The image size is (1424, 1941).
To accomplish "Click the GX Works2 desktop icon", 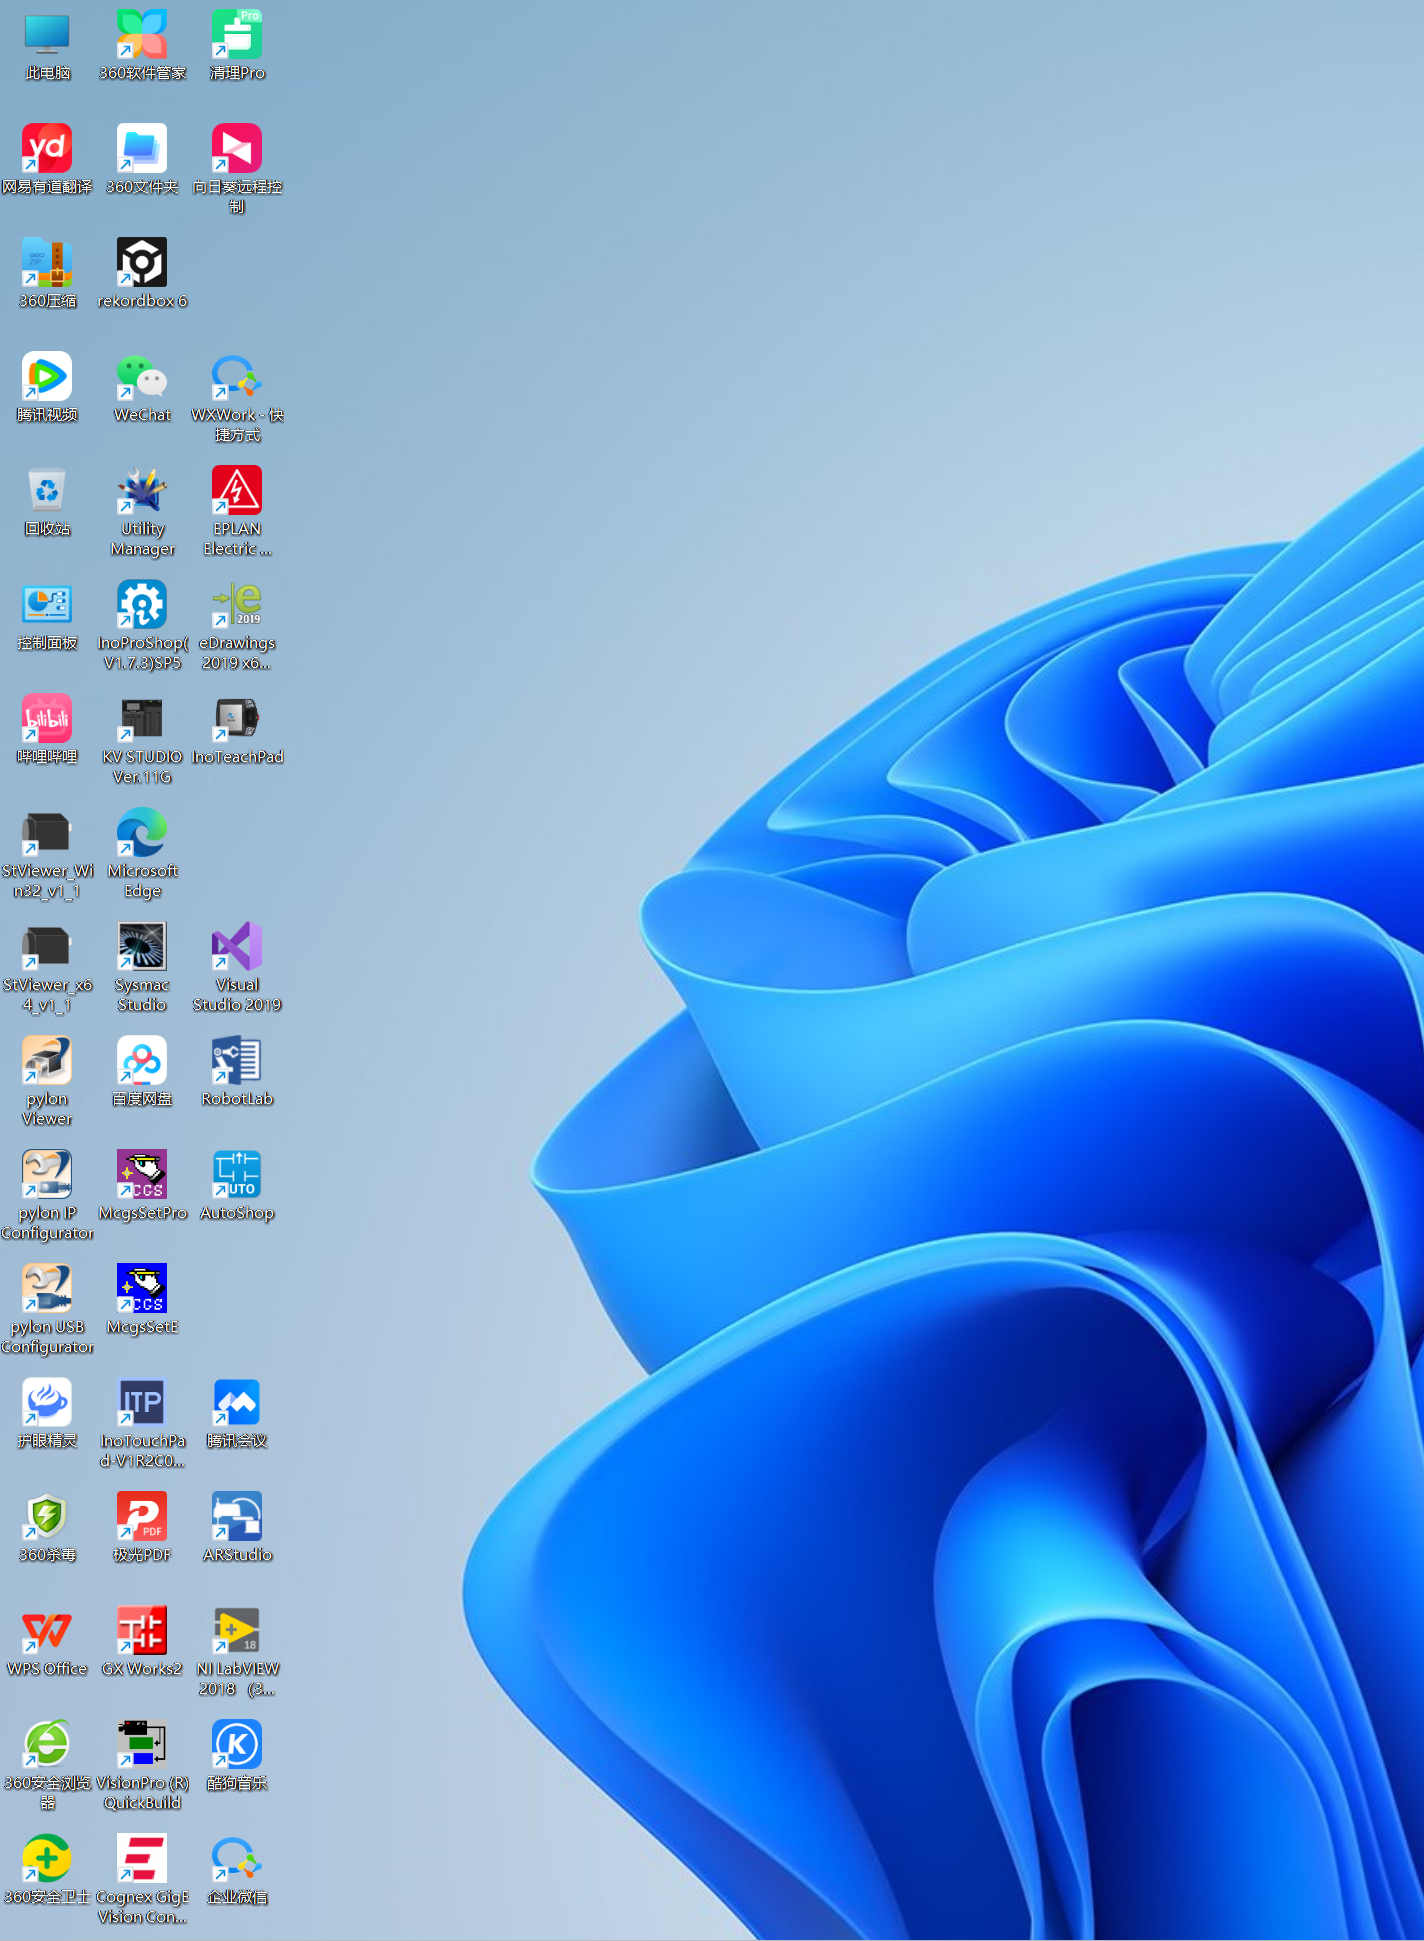I will coord(142,1632).
